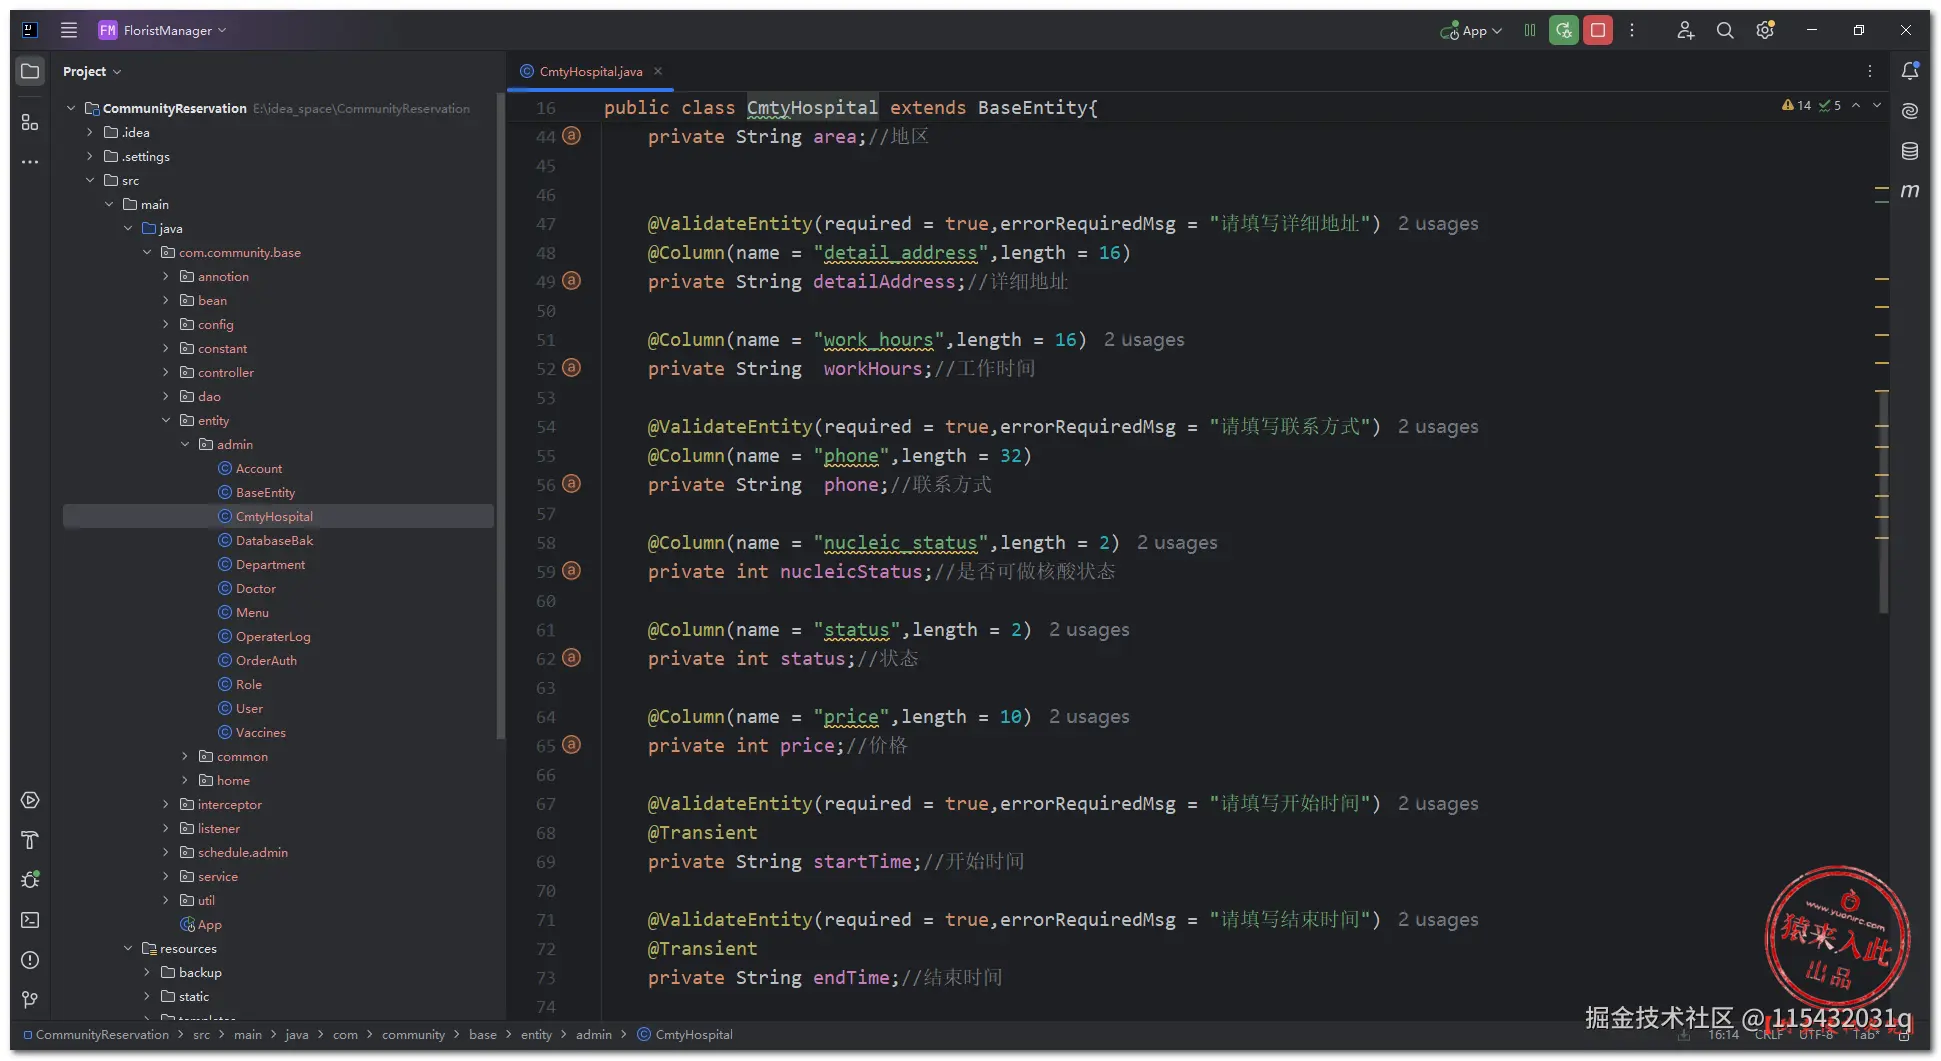Click the green double-bar icon beside App
This screenshot has height=1061, width=1941.
pos(1530,30)
